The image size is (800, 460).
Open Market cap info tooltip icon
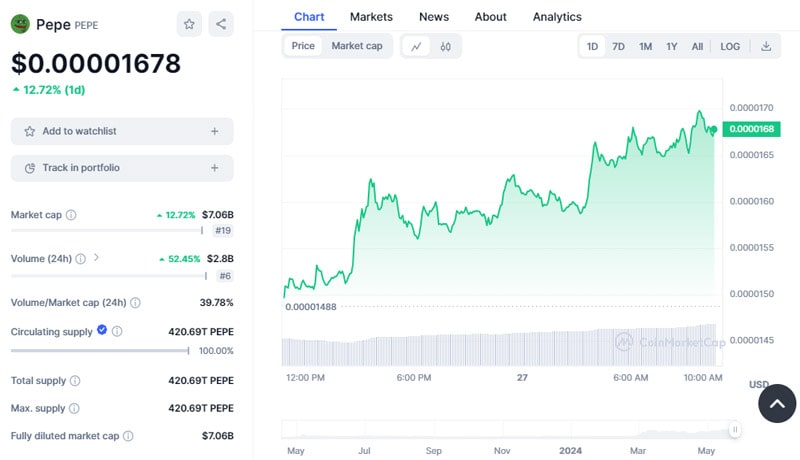point(71,215)
